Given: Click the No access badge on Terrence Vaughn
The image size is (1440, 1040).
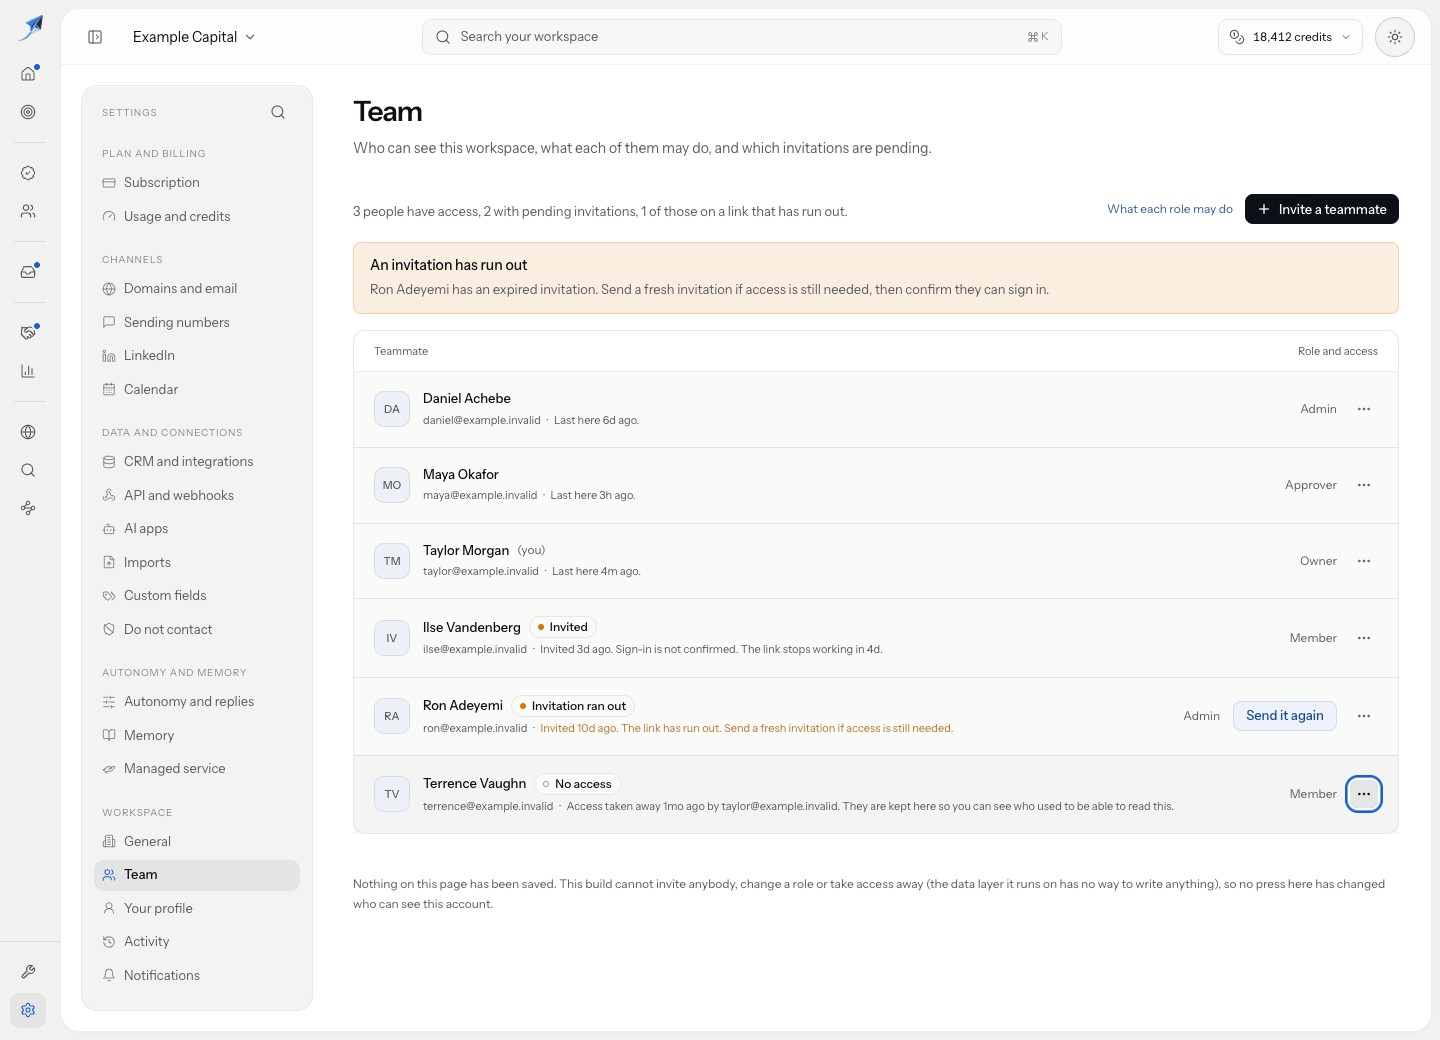Looking at the screenshot, I should point(577,784).
